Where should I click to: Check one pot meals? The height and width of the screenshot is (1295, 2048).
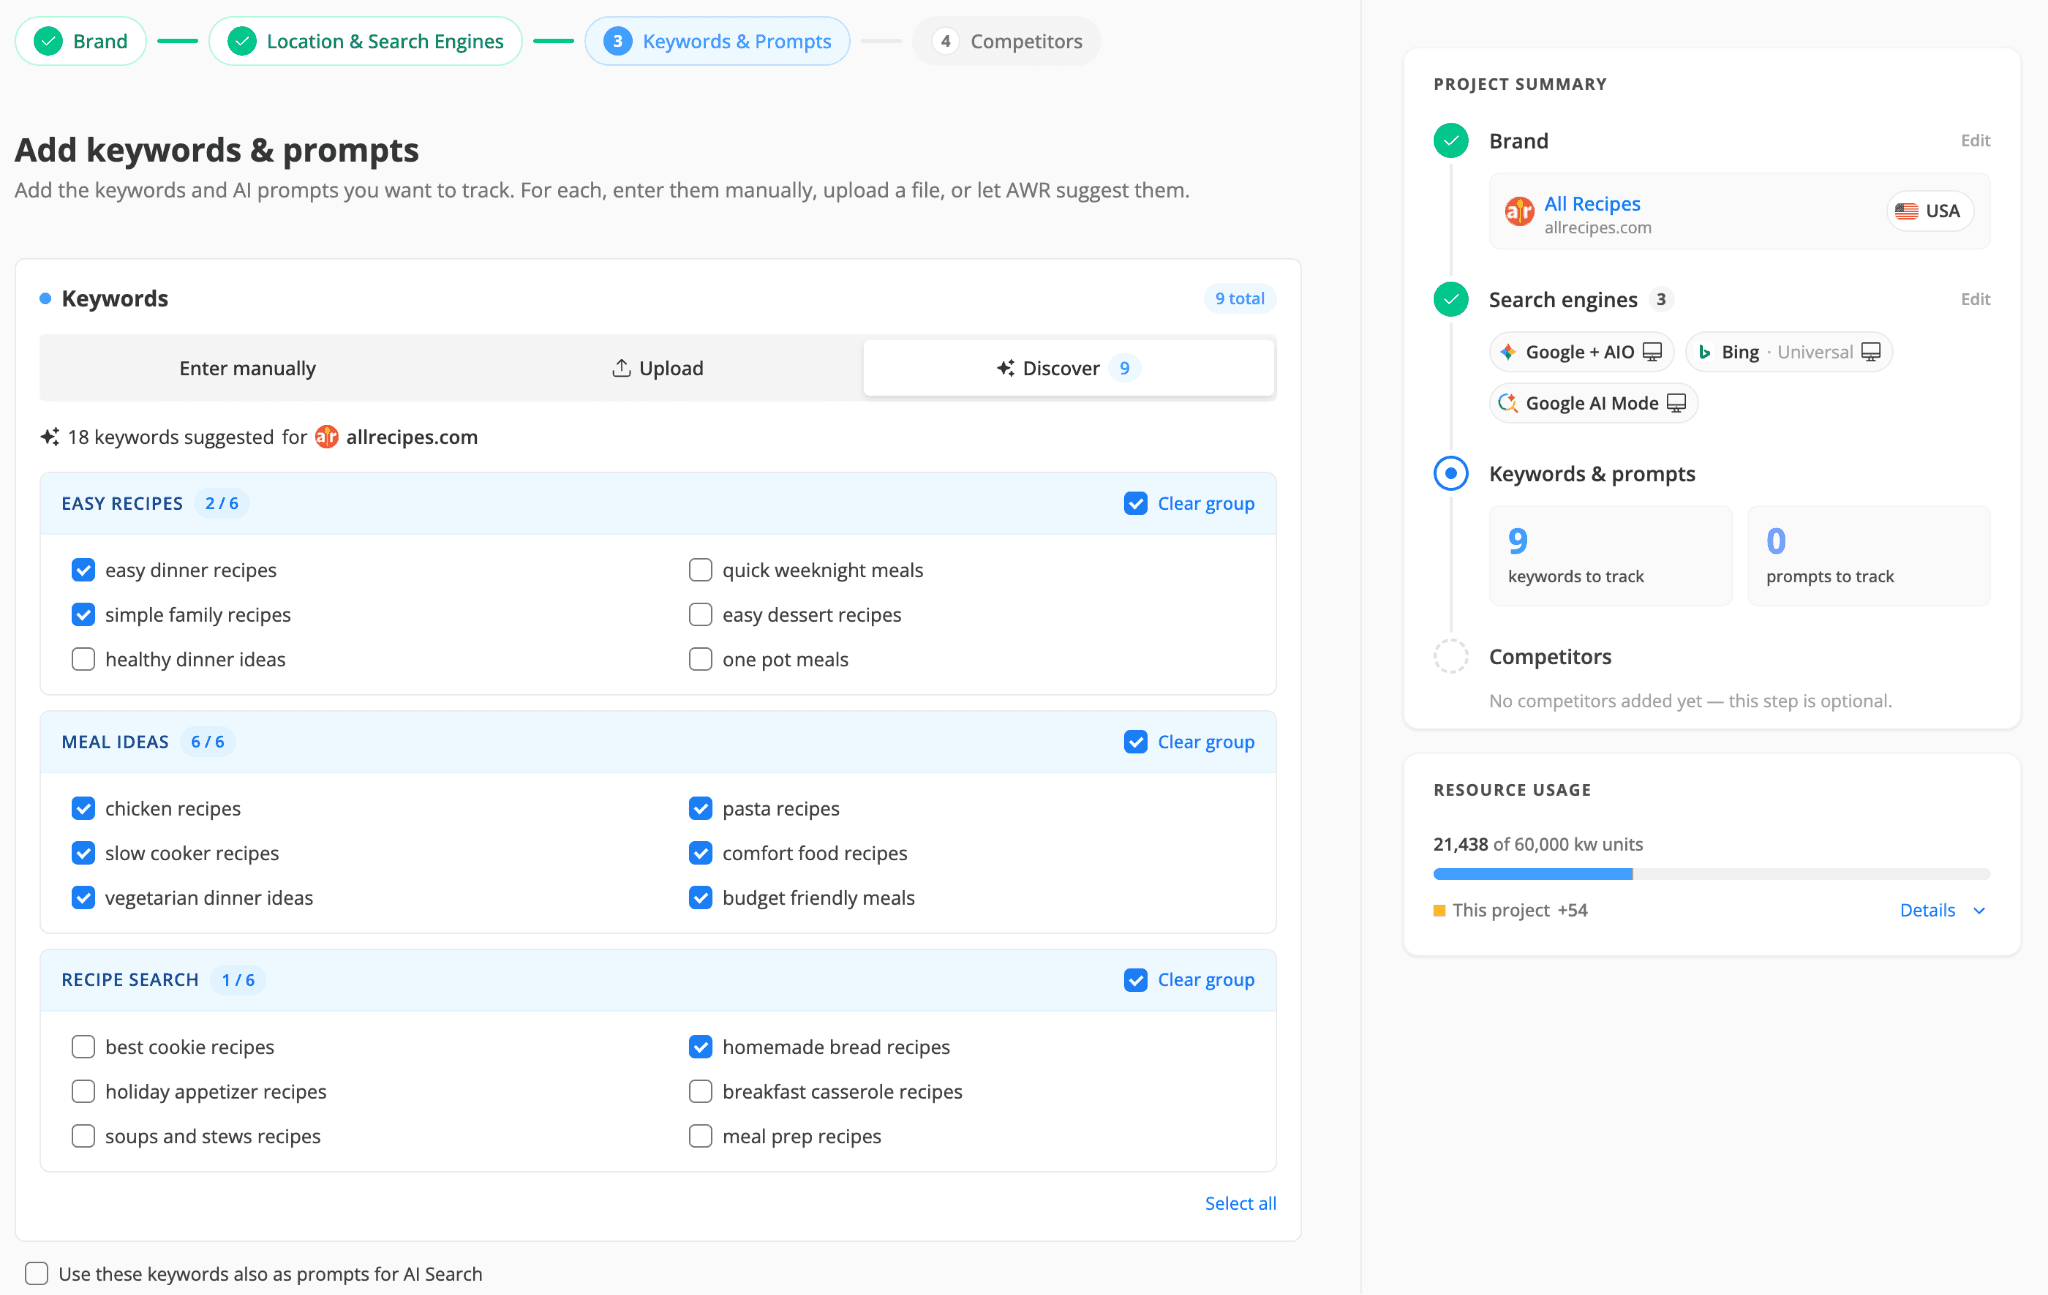pos(701,659)
